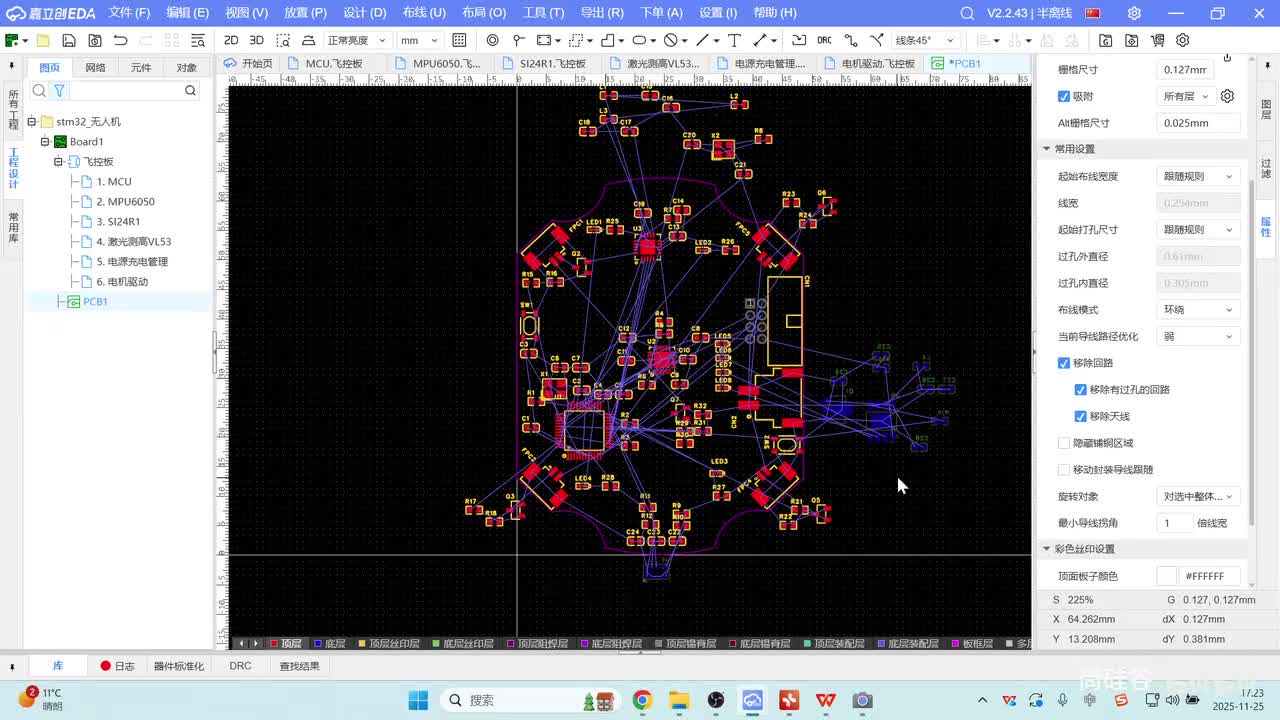The width and height of the screenshot is (1280, 720).
Task: Select the line drawing tool
Action: pyautogui.click(x=702, y=40)
